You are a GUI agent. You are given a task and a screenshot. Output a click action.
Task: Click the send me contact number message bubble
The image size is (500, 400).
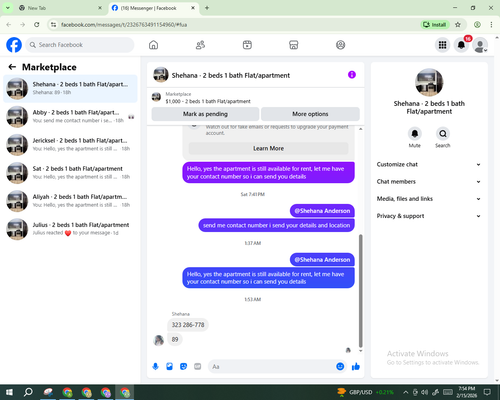coord(276,225)
